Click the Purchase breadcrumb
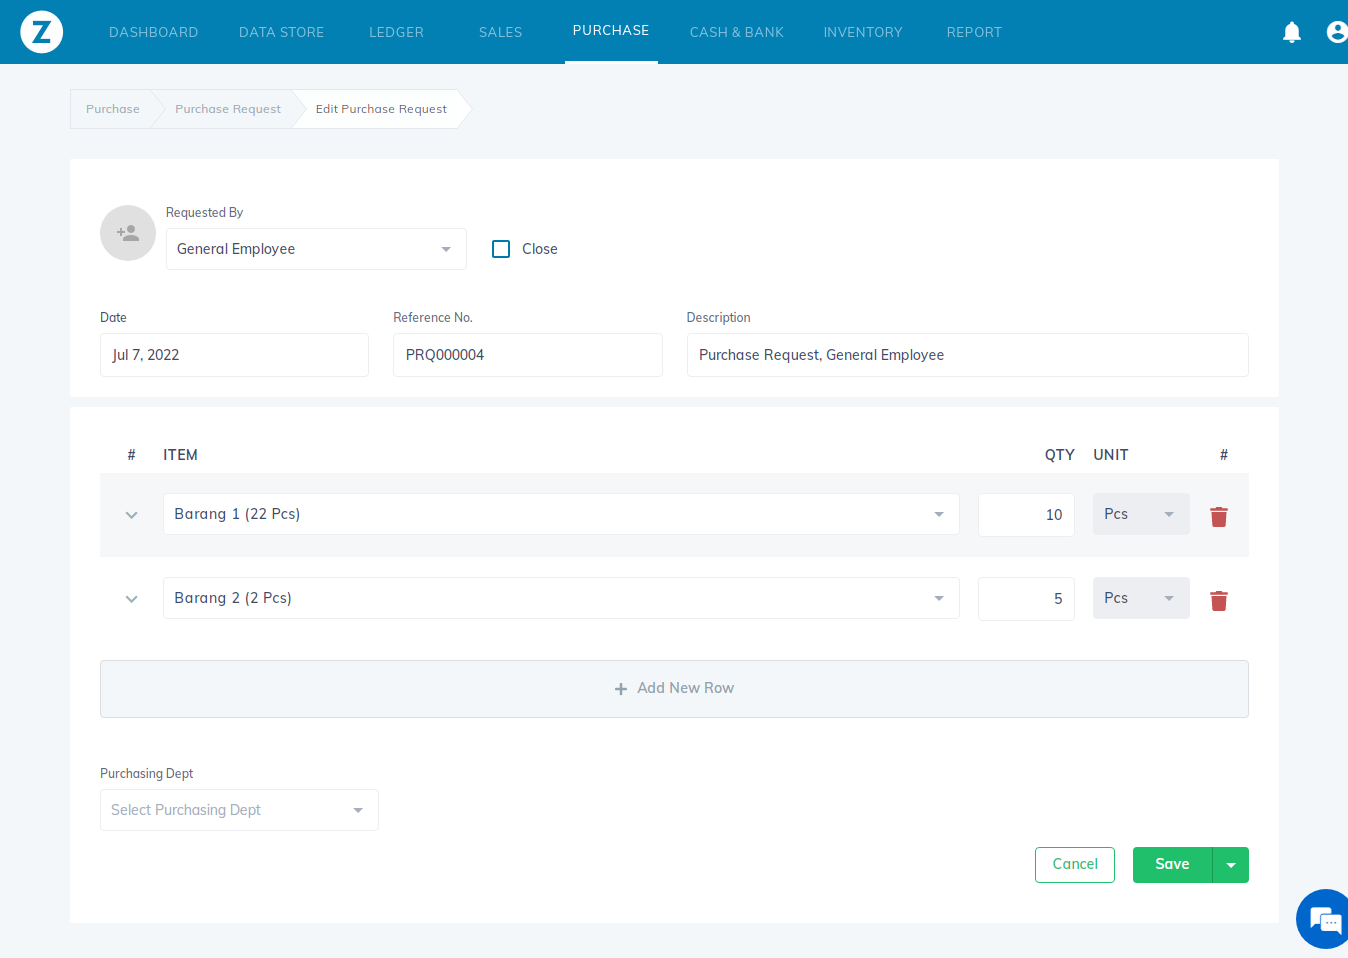 [x=112, y=109]
